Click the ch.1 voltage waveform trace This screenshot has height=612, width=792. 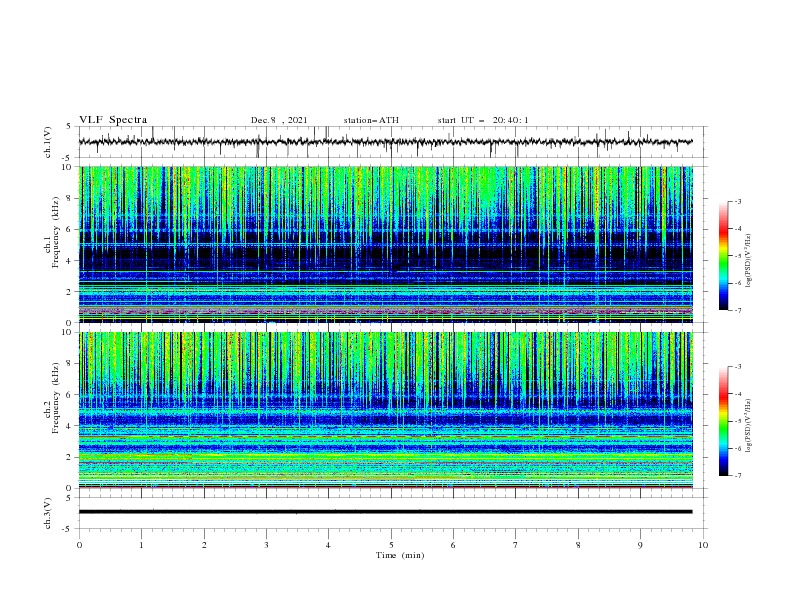point(385,142)
